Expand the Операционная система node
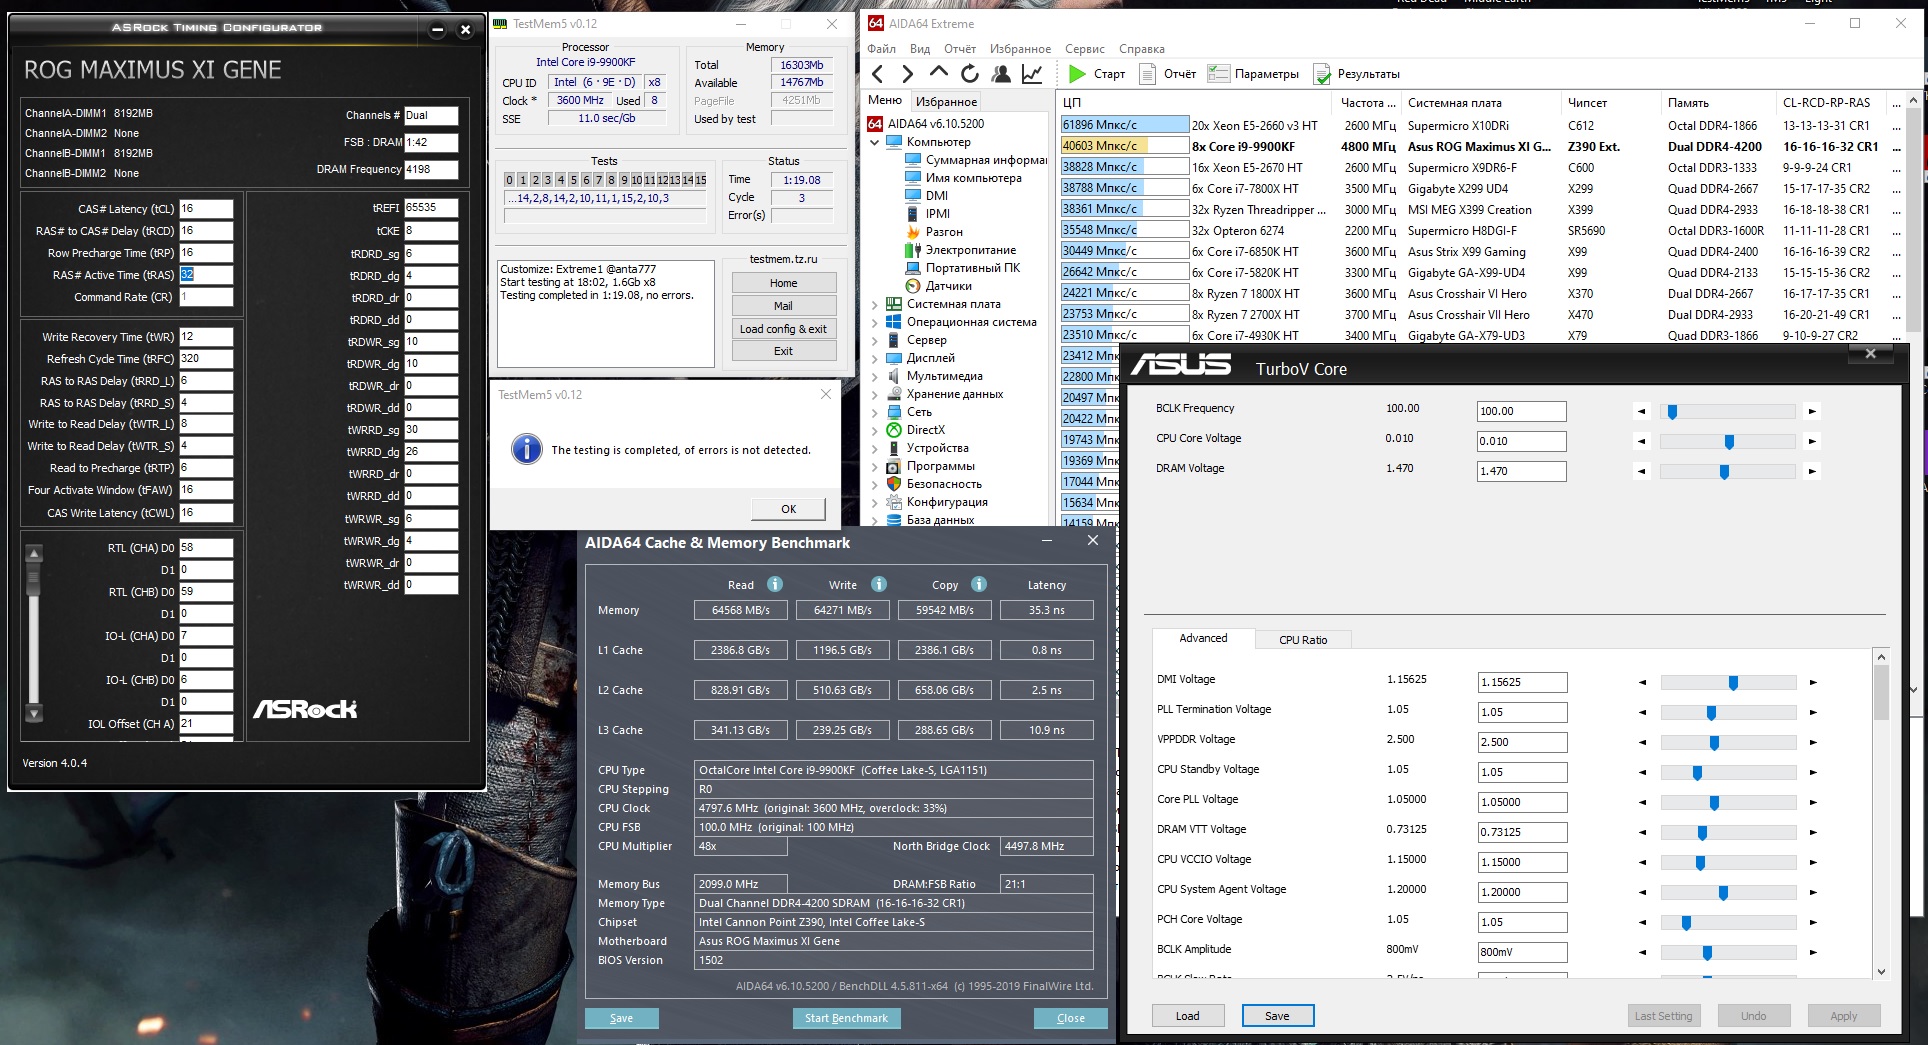The width and height of the screenshot is (1928, 1045). point(875,322)
